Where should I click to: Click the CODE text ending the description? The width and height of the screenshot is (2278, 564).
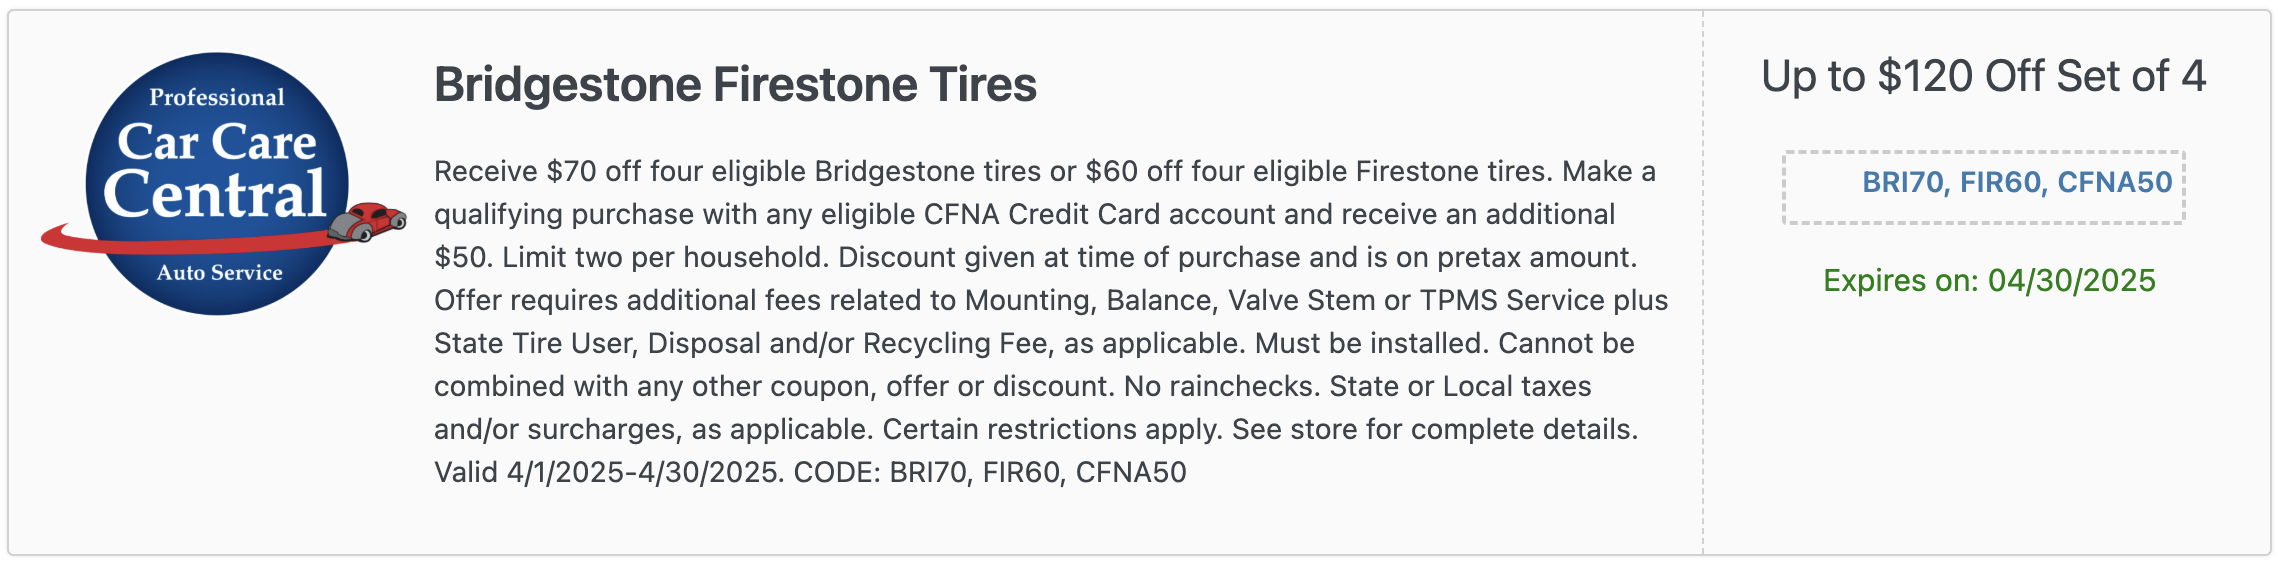pyautogui.click(x=990, y=472)
